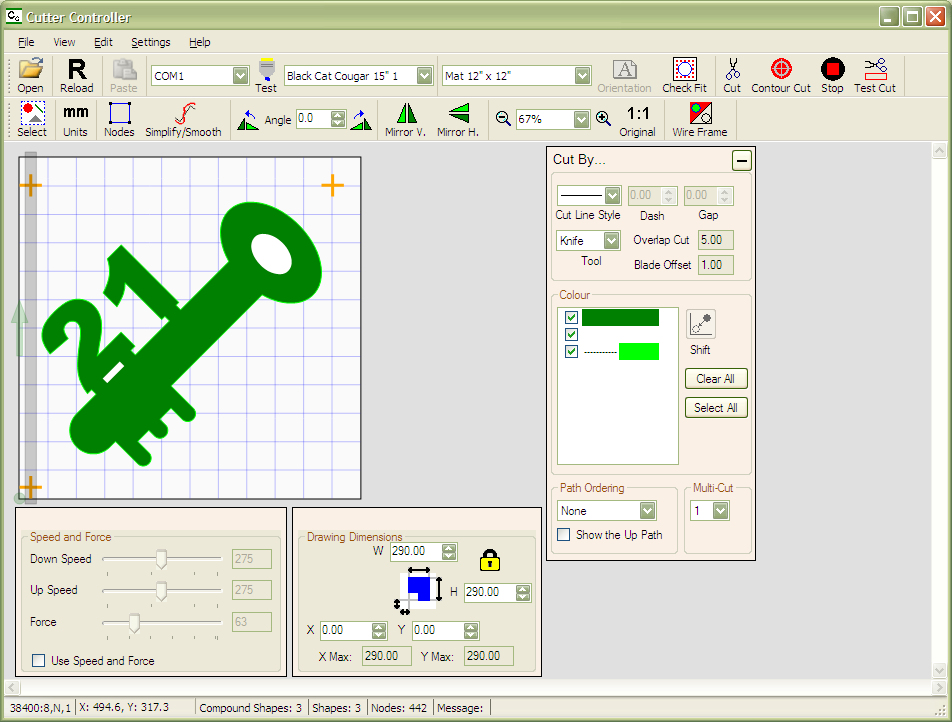Open the Edit menu
This screenshot has width=952, height=722.
(x=103, y=42)
